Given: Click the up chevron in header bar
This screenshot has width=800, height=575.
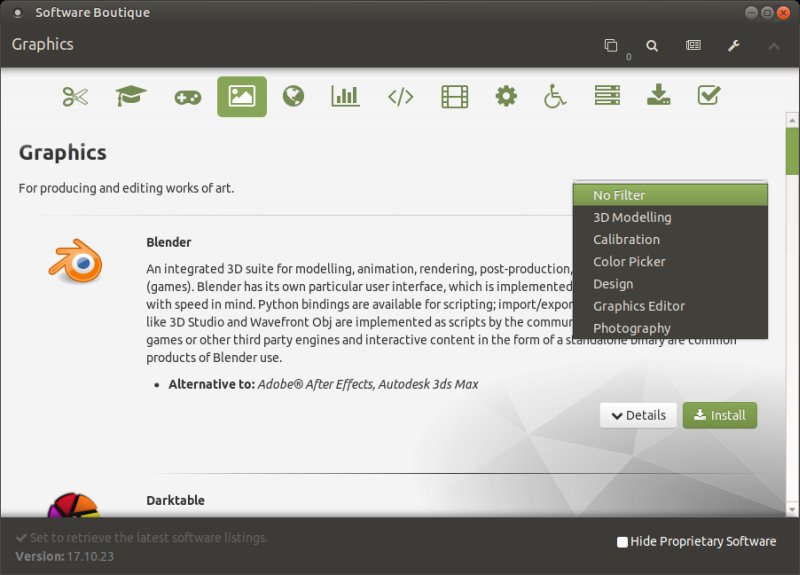Looking at the screenshot, I should click(x=774, y=46).
